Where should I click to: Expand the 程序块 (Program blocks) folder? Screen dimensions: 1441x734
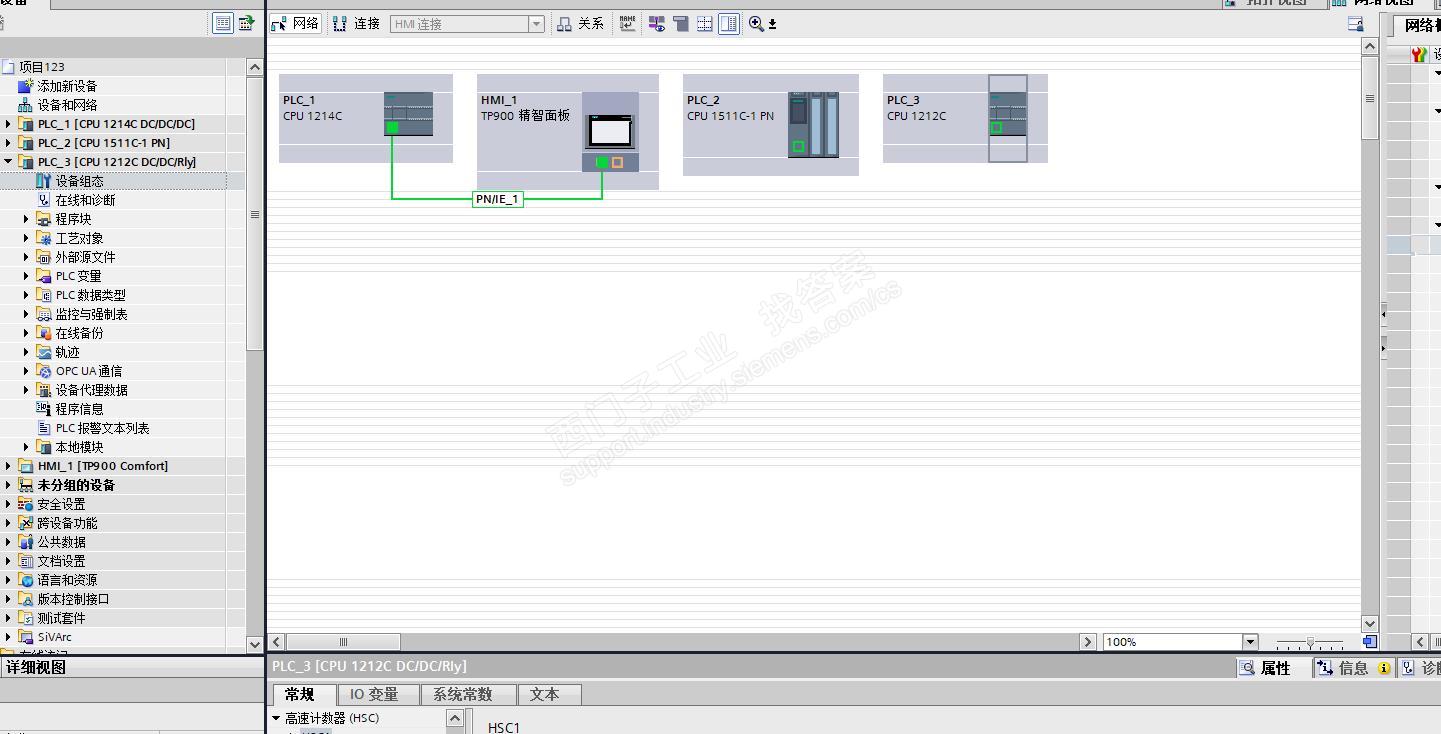(27, 219)
